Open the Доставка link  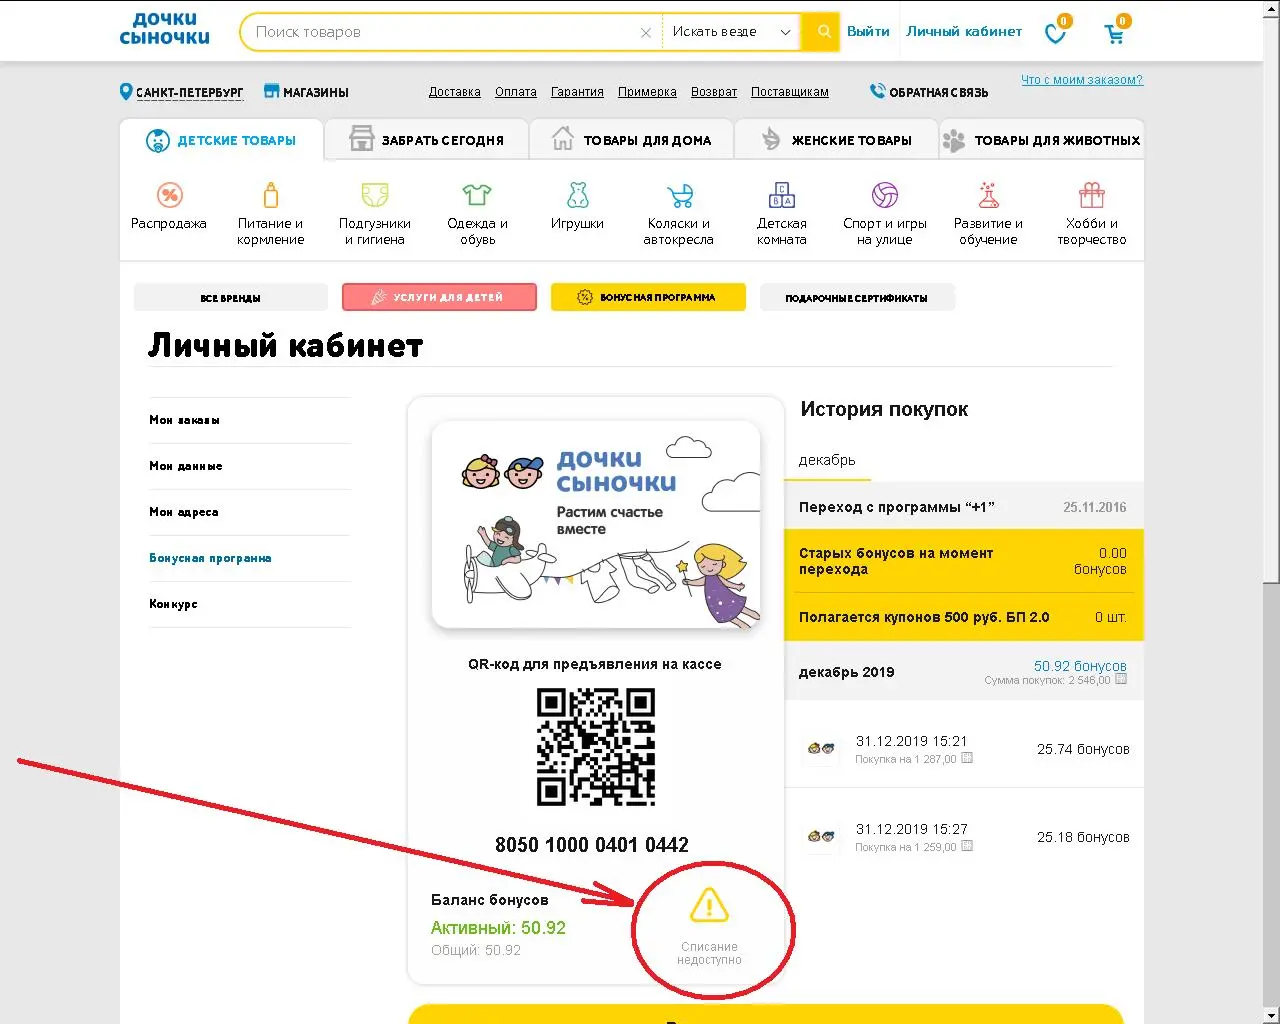click(455, 92)
